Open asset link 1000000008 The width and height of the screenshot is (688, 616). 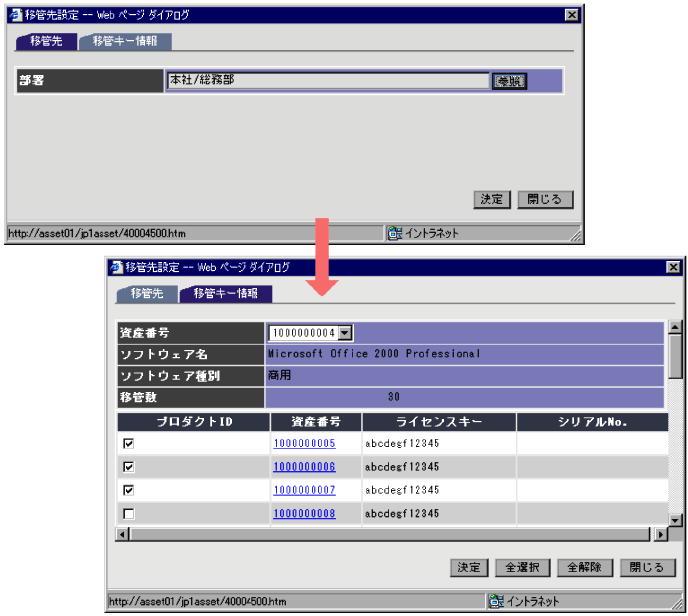(x=305, y=513)
